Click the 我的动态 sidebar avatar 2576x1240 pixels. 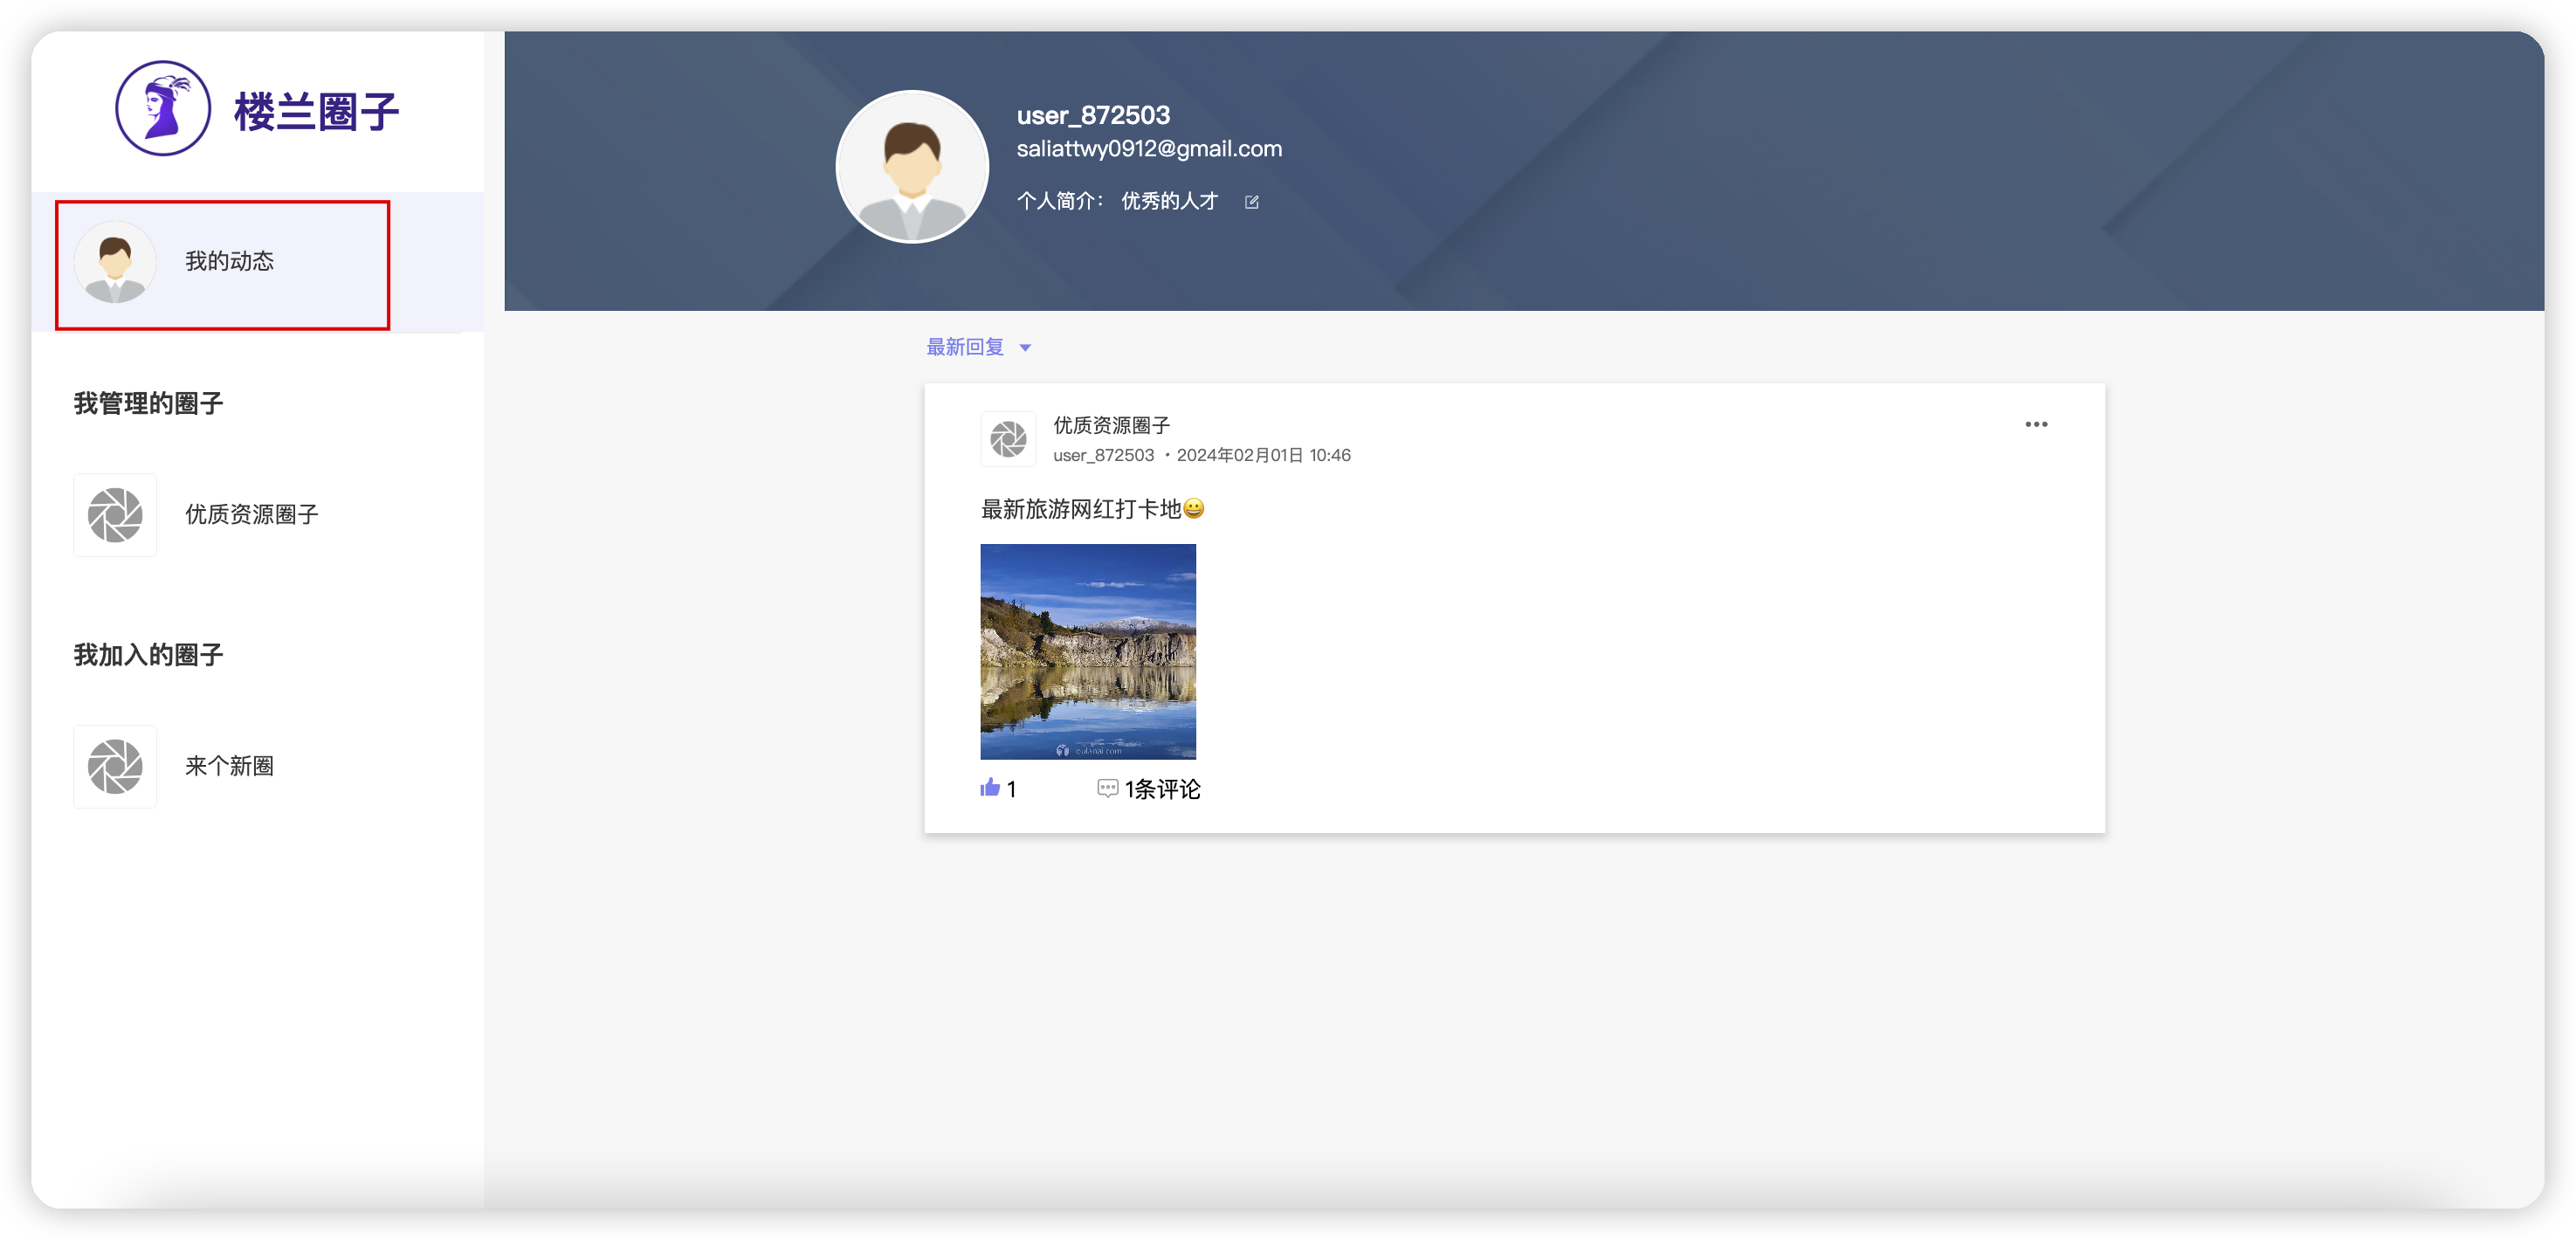click(x=115, y=262)
